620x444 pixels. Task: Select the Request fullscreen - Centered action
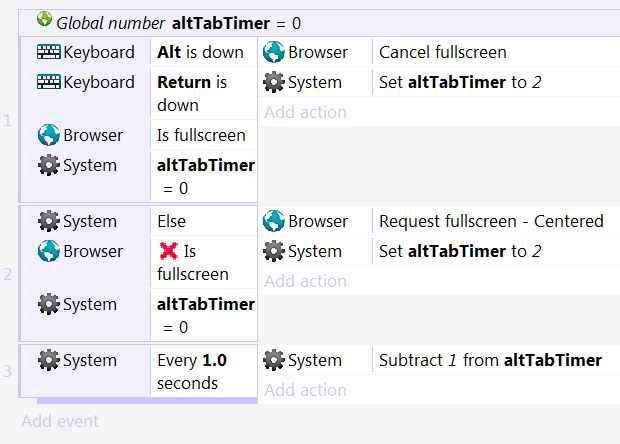click(x=491, y=221)
